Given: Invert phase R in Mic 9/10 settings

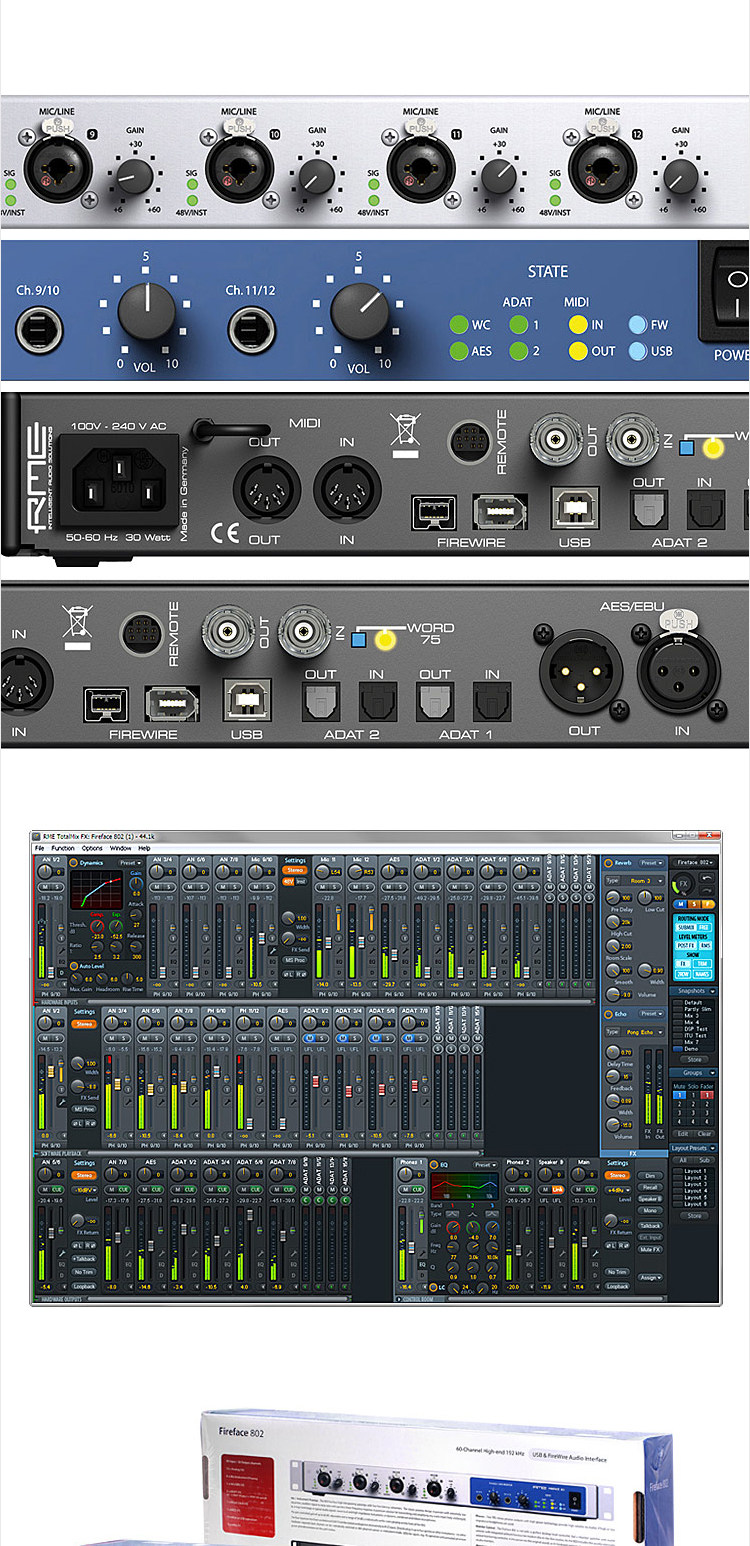Looking at the screenshot, I should pos(300,973).
